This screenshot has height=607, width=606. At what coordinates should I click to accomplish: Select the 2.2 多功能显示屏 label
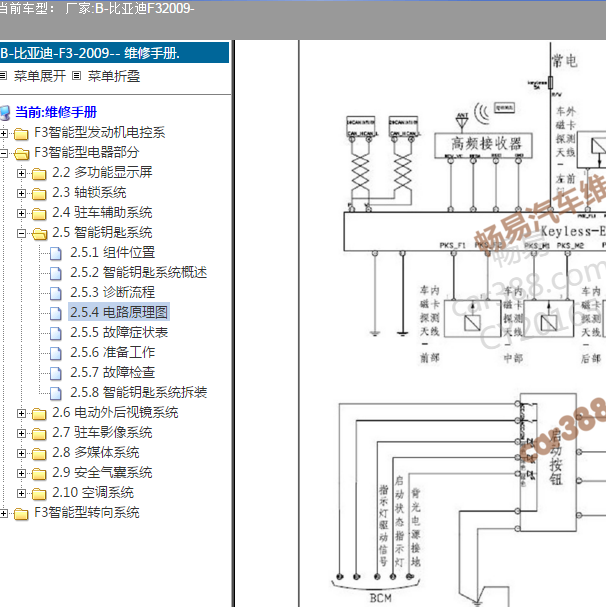(102, 172)
